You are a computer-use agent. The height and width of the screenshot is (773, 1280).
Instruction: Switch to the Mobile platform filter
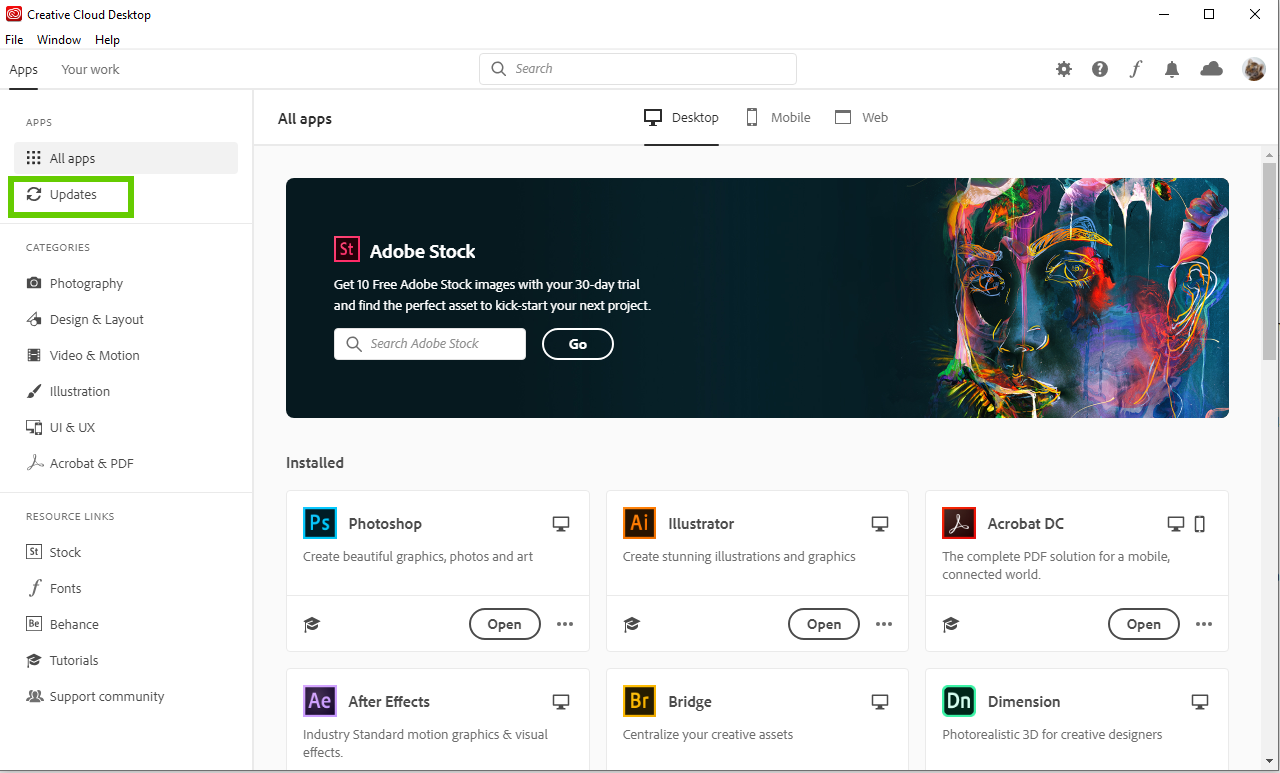[x=777, y=117]
